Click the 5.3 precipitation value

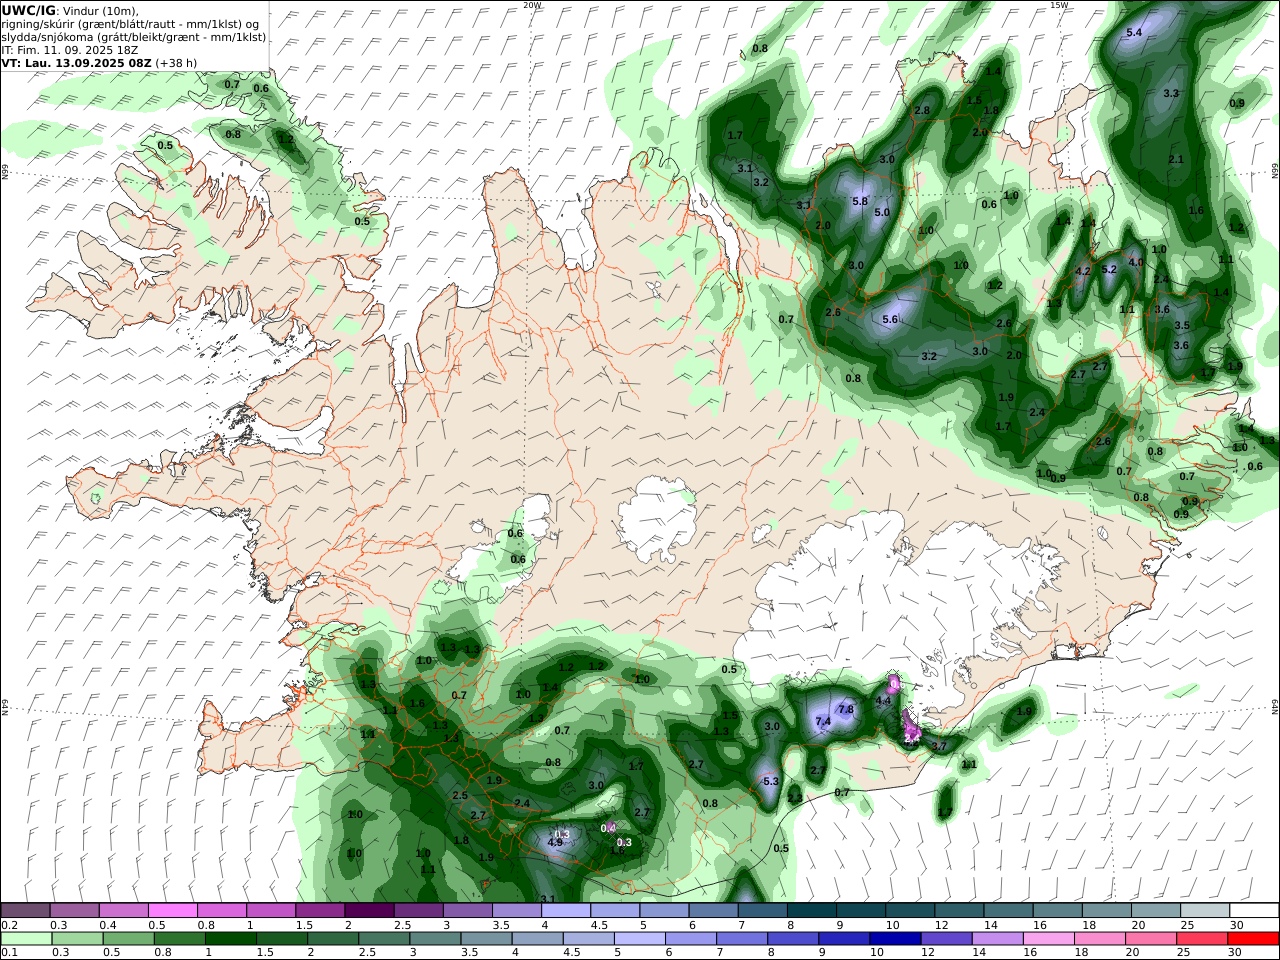click(770, 782)
